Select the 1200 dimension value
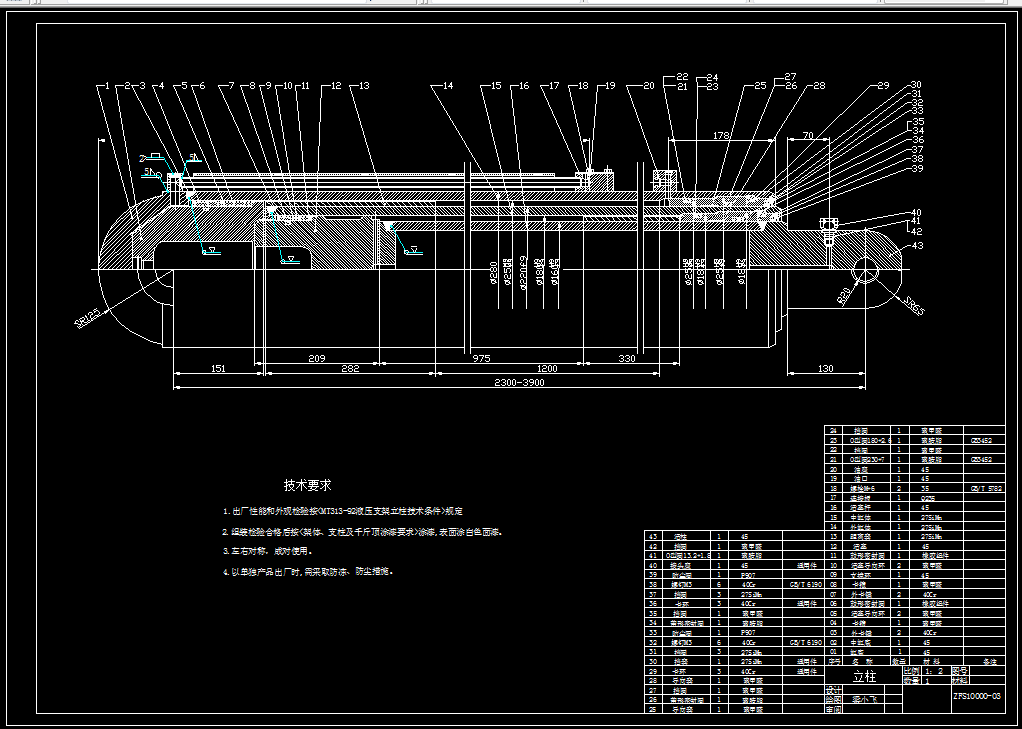Viewport: 1022px width, 729px height. click(x=547, y=368)
